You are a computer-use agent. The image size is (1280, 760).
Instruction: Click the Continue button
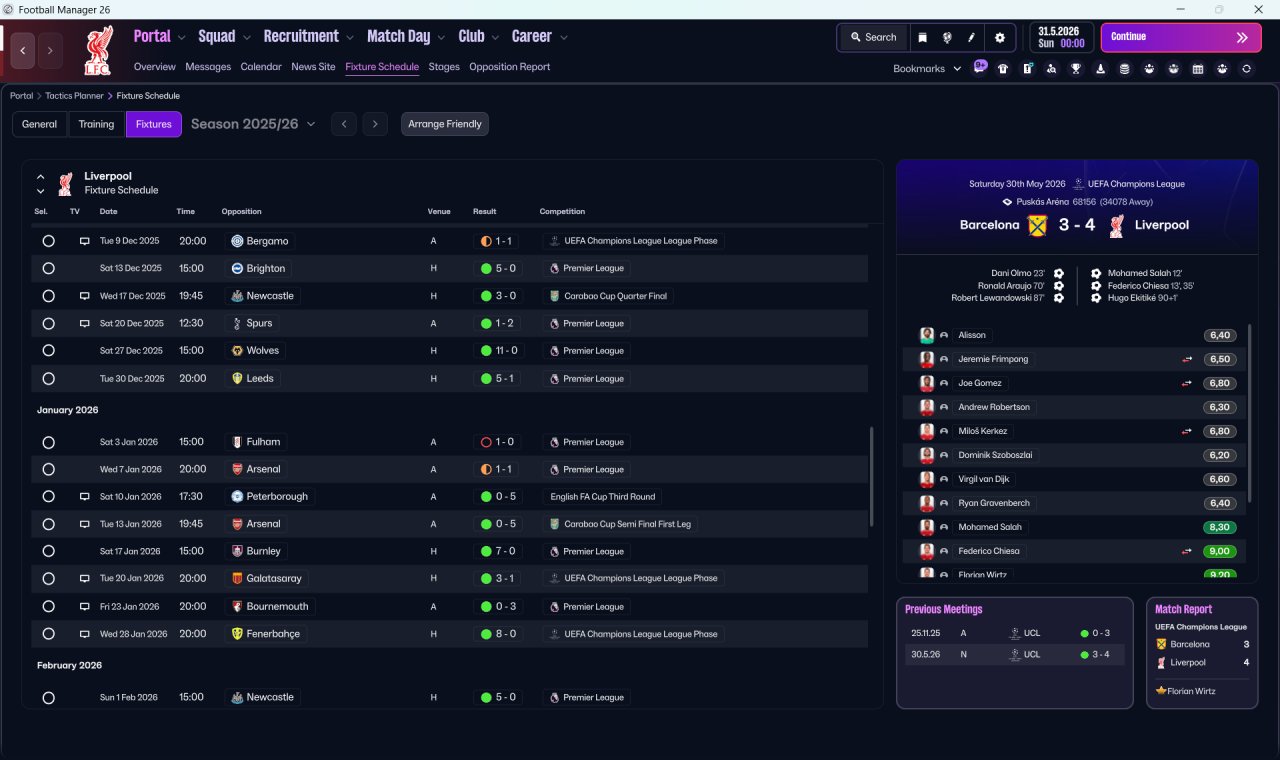point(1181,37)
